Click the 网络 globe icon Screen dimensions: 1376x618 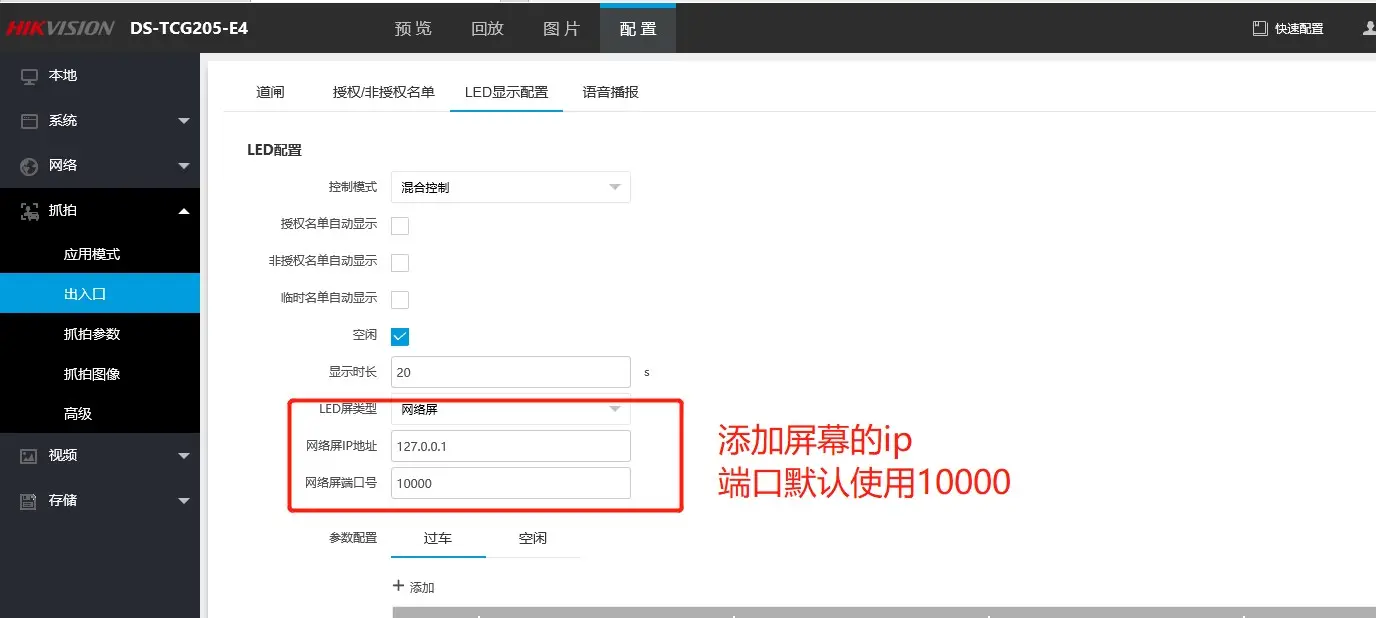click(29, 166)
